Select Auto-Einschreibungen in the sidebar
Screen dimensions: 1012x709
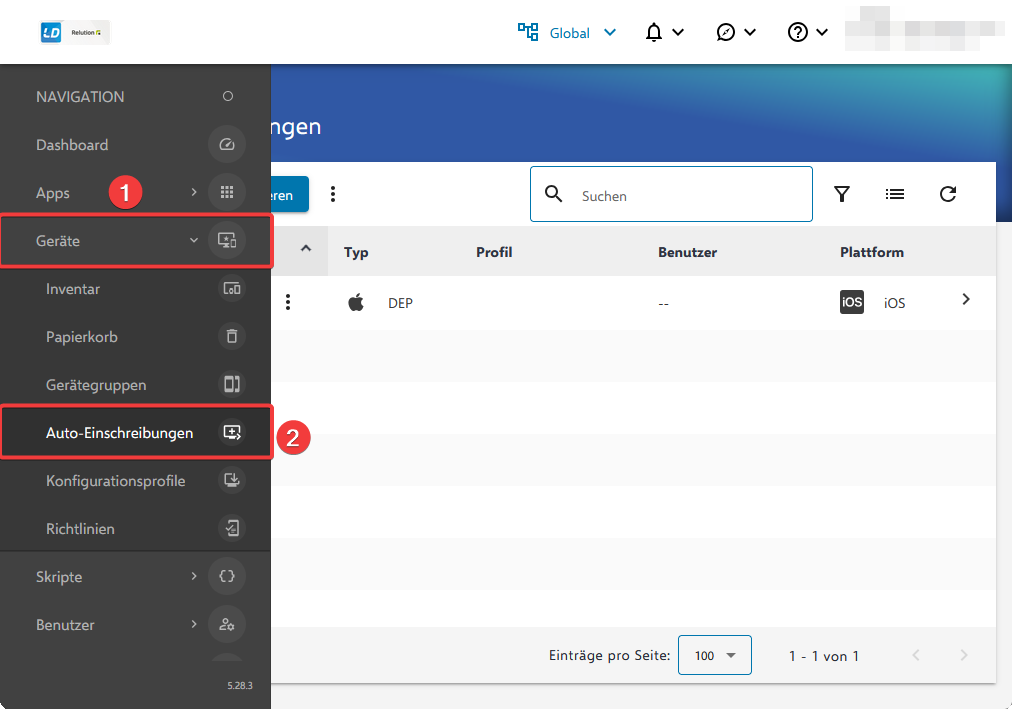(119, 433)
